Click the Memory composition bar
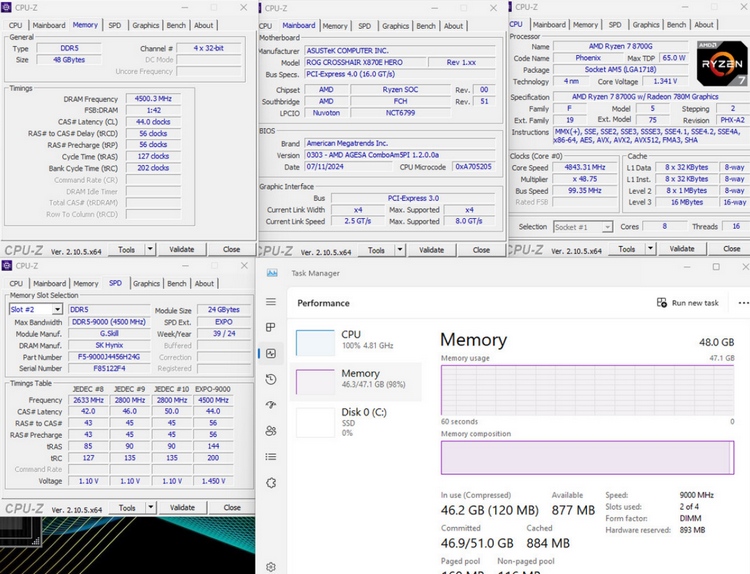 588,457
